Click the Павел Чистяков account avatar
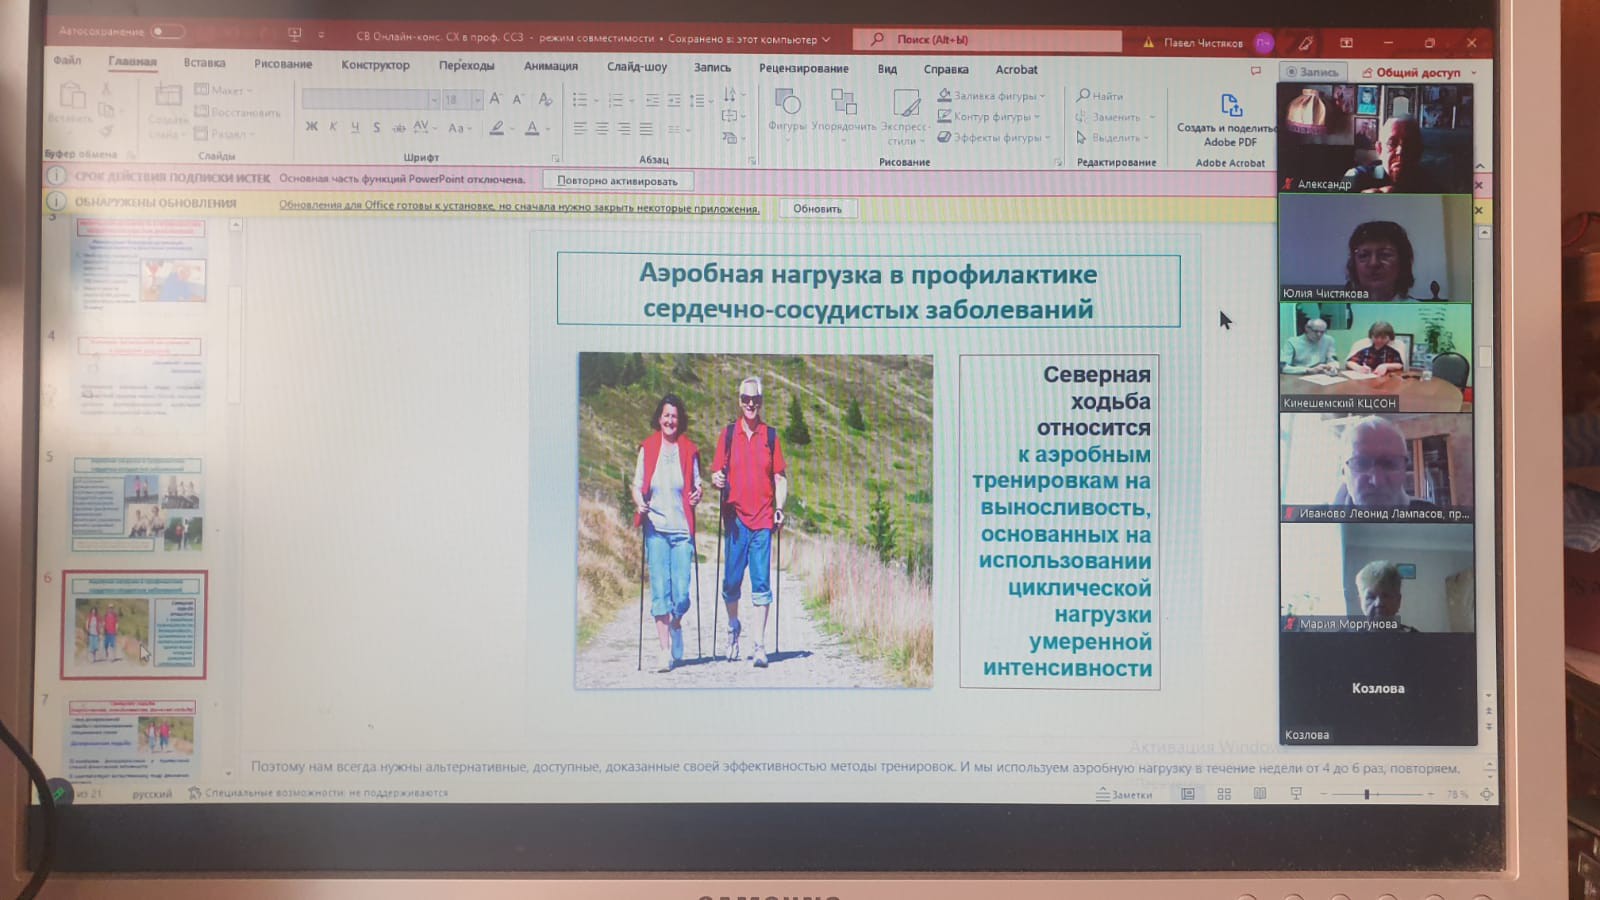1600x900 pixels. point(1264,42)
